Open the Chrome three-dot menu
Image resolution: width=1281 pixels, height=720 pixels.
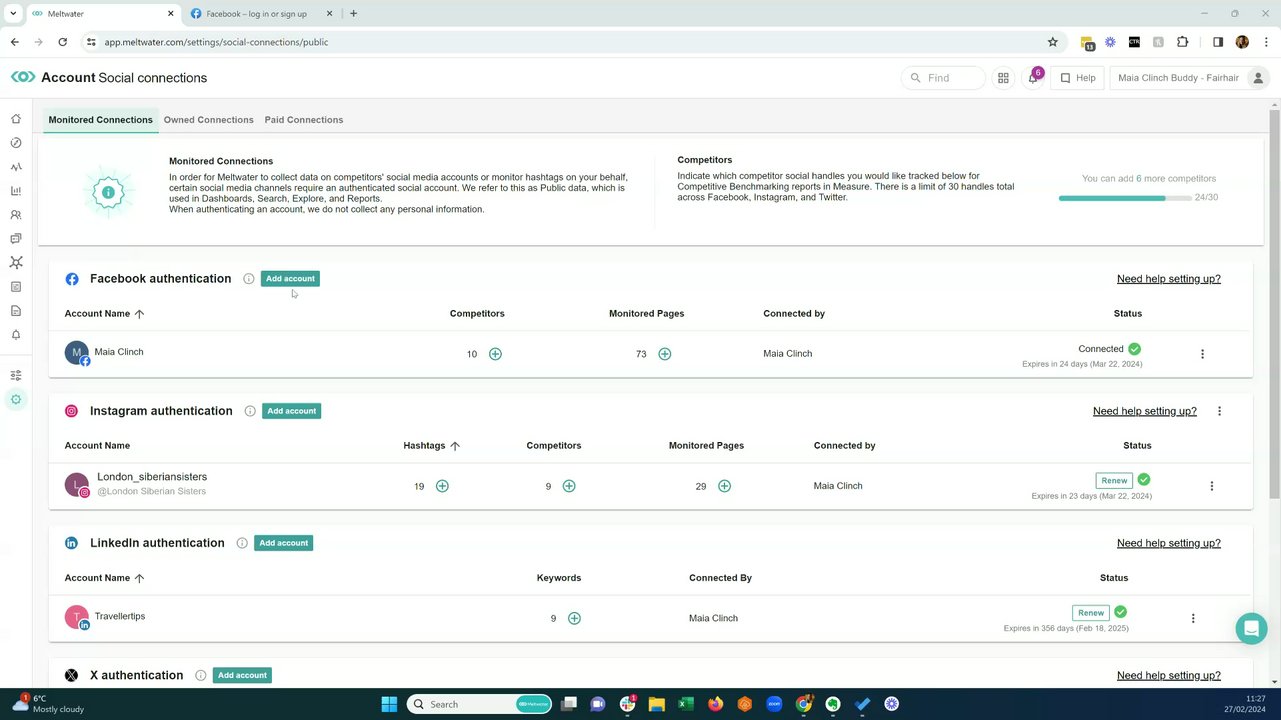click(x=1267, y=42)
